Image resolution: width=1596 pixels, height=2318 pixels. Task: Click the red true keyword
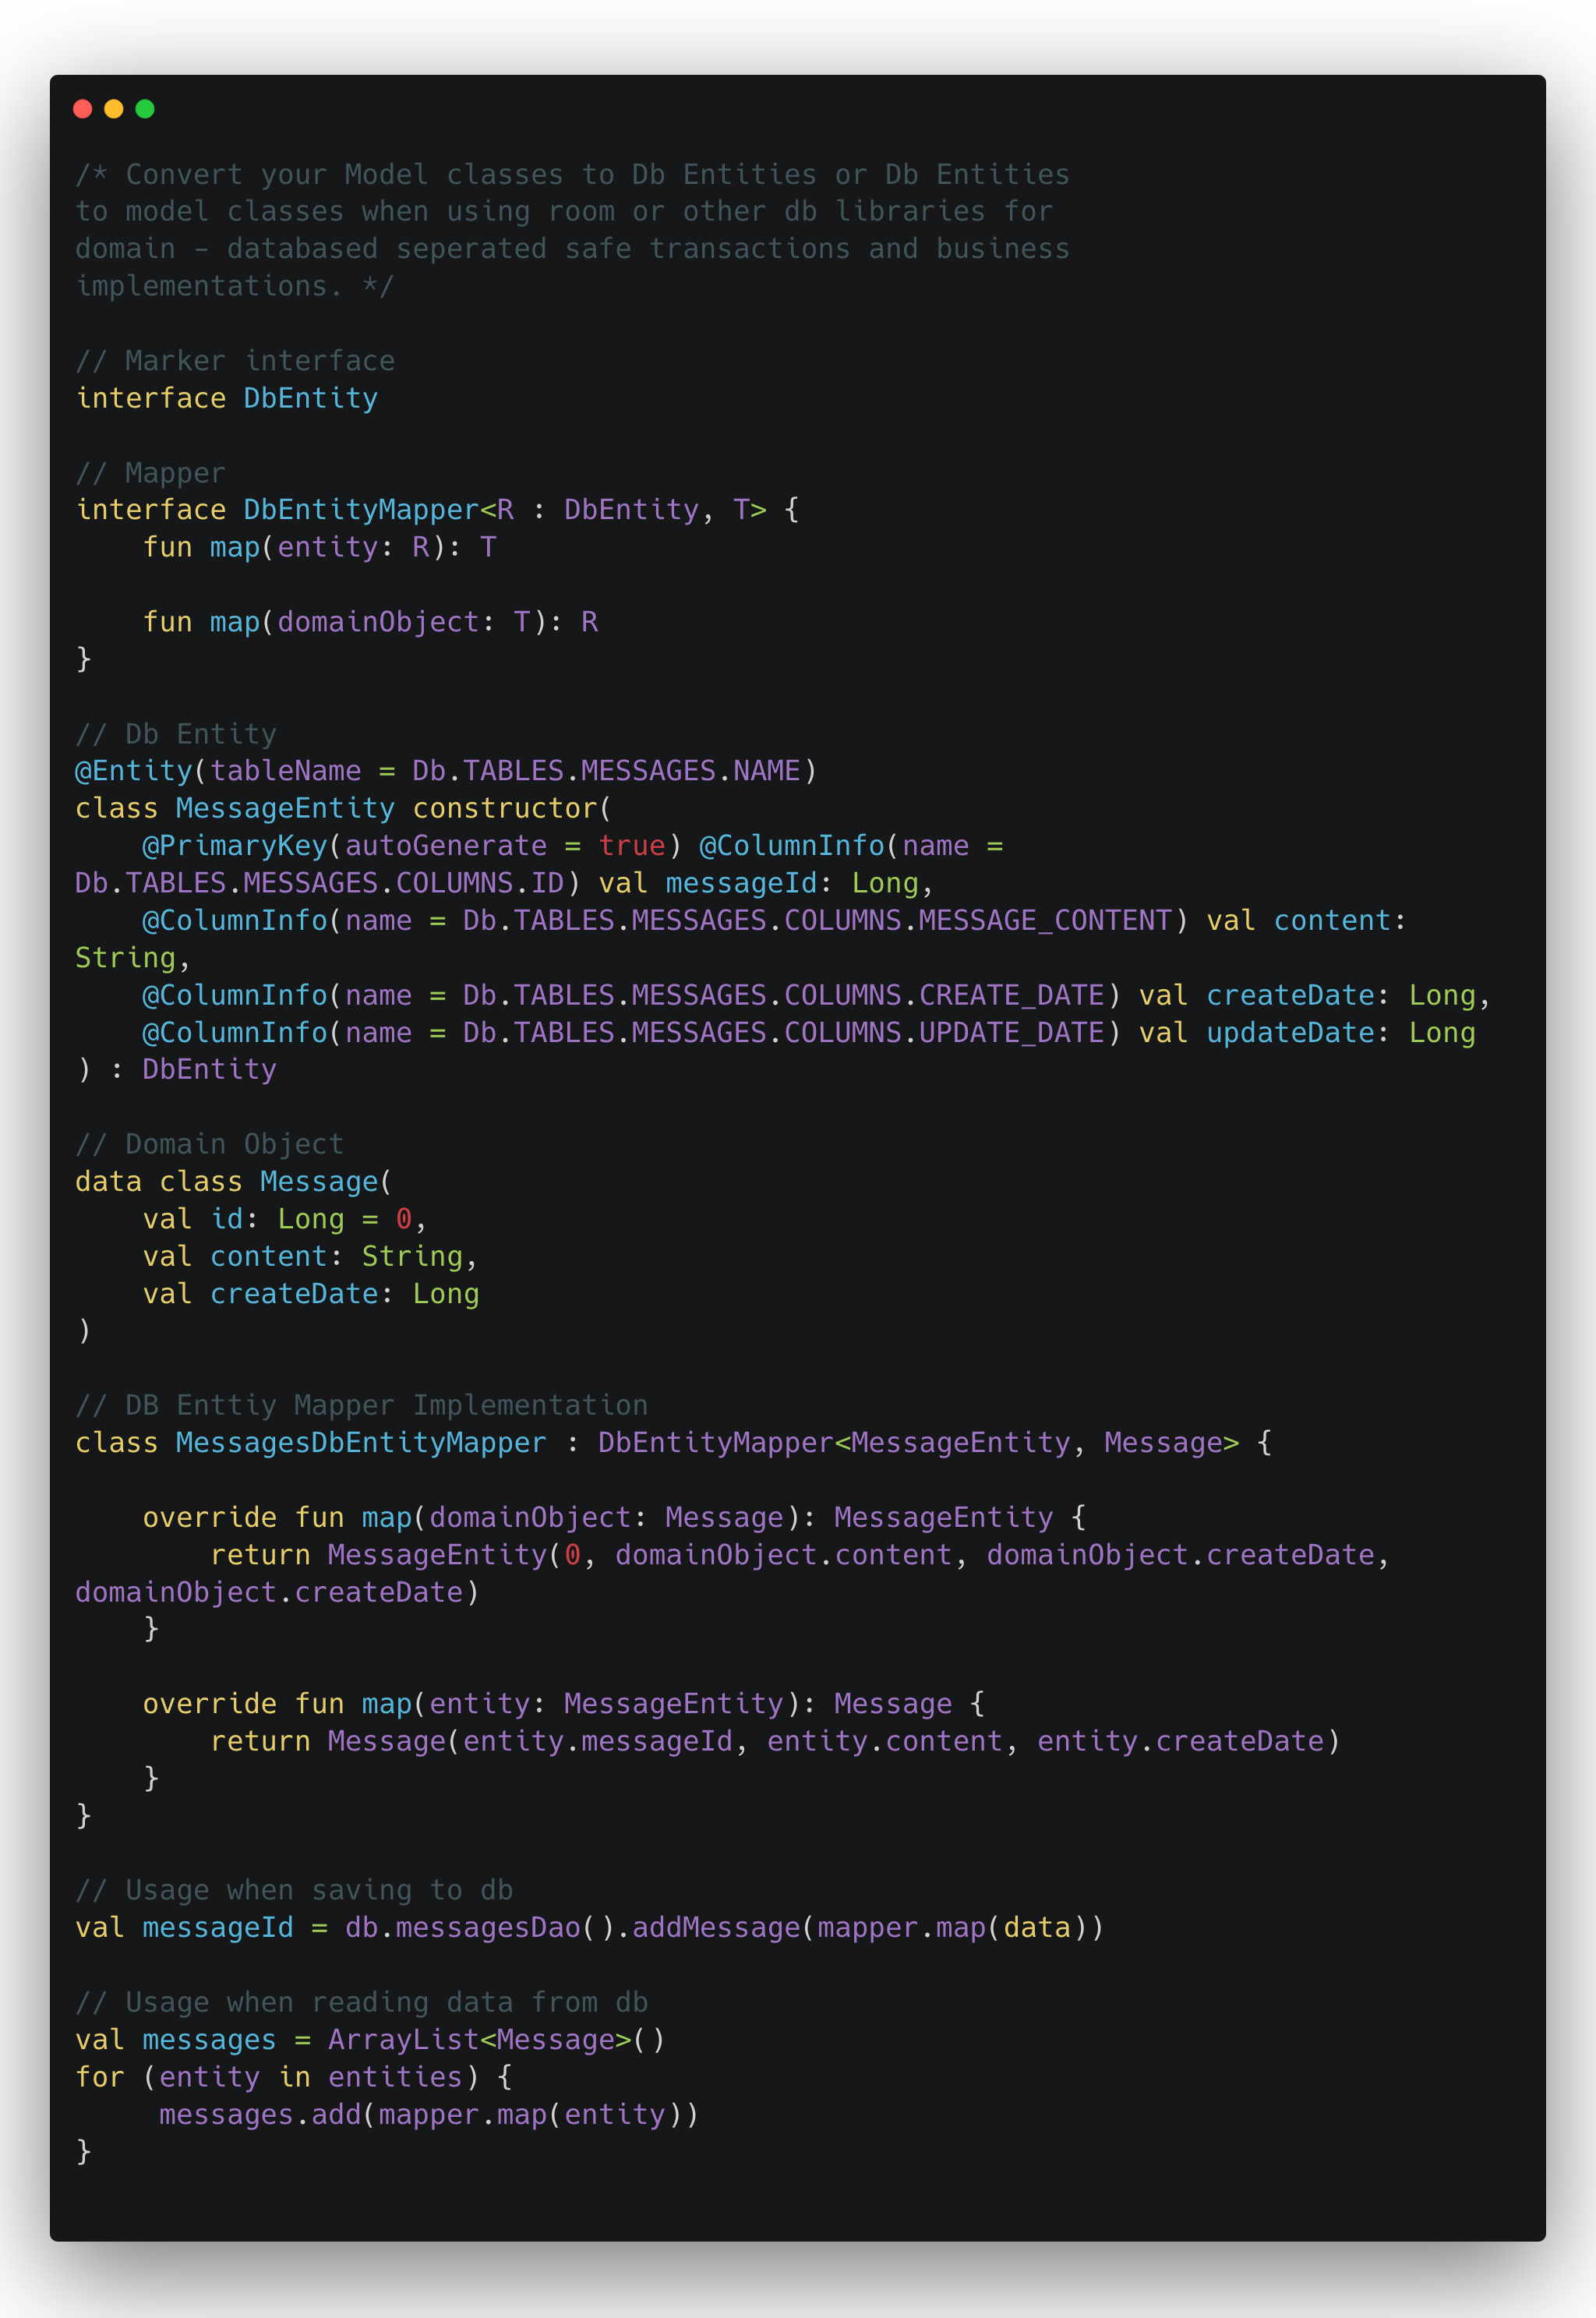pyautogui.click(x=631, y=846)
